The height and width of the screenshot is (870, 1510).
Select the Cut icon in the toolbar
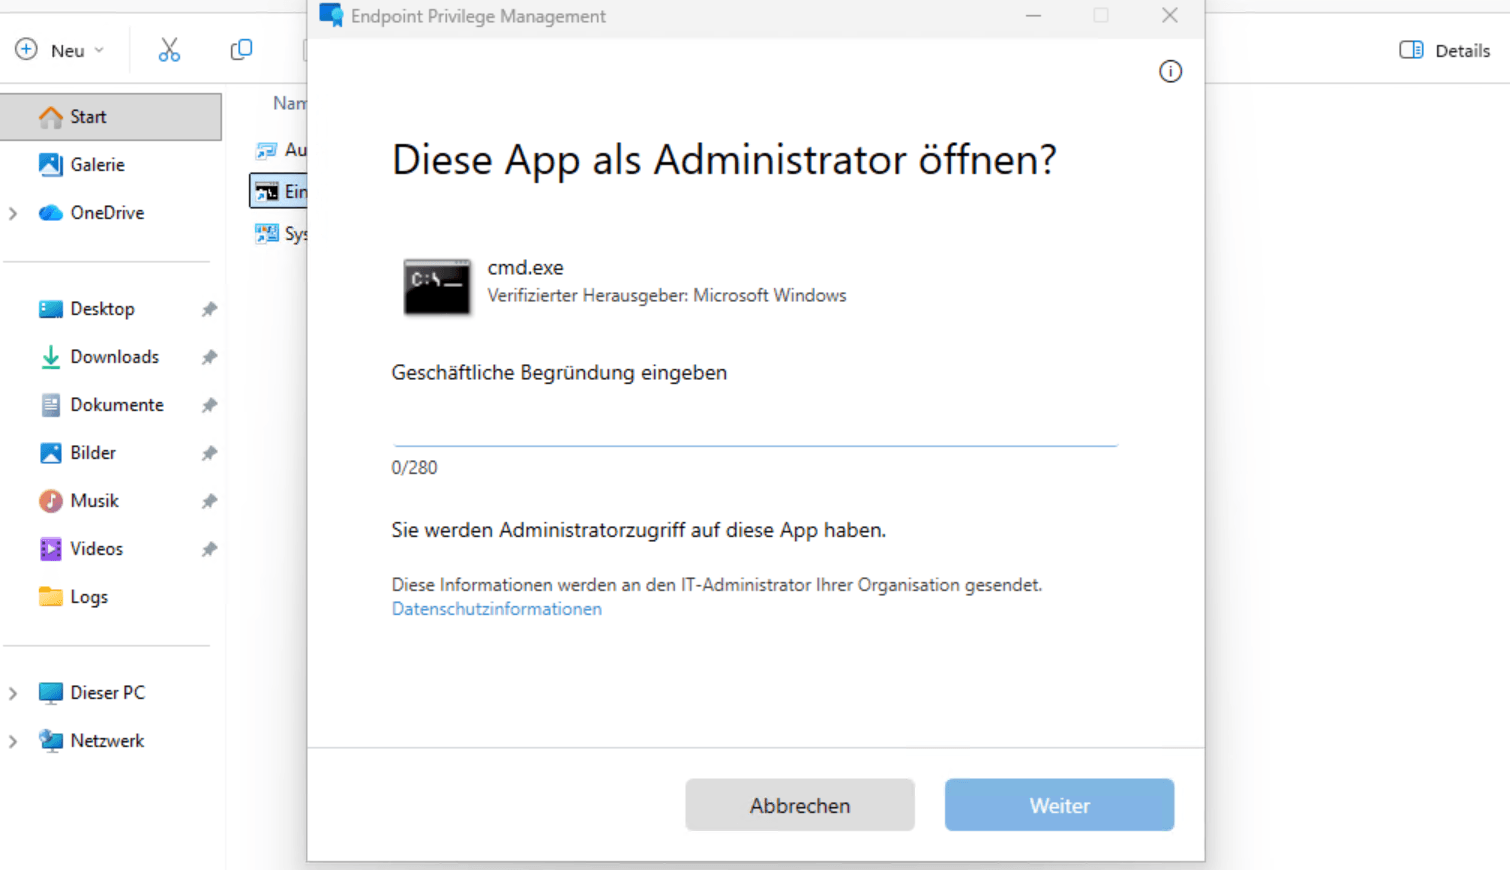(168, 49)
